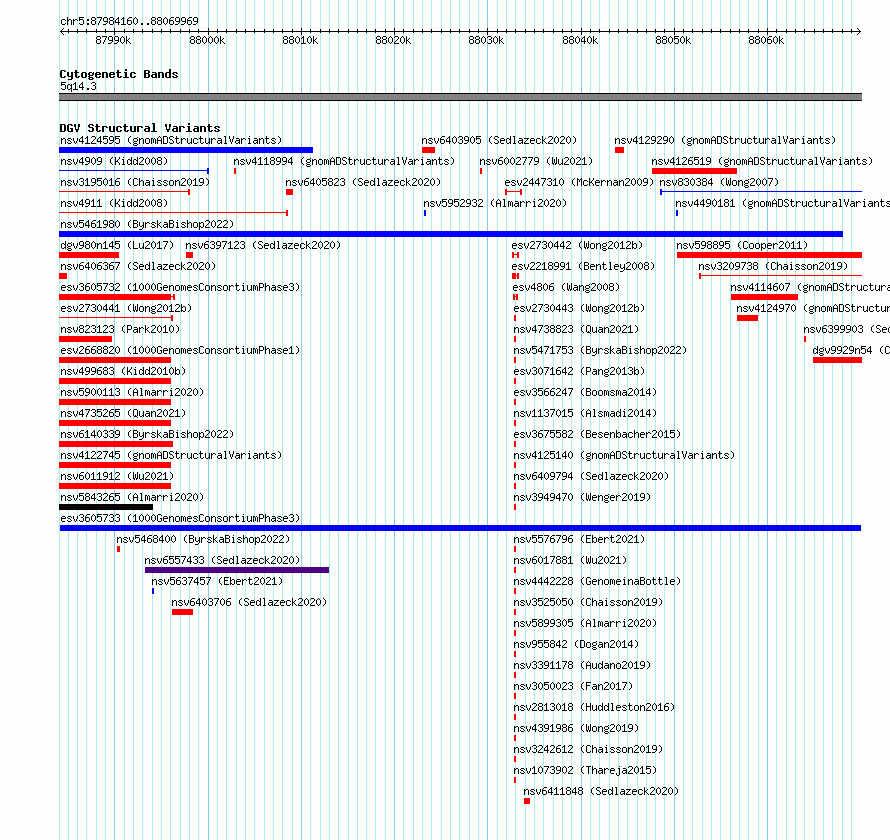Open esv2730441 (Wong2012b) variant
Screen dimensions: 890x840
click(x=126, y=308)
